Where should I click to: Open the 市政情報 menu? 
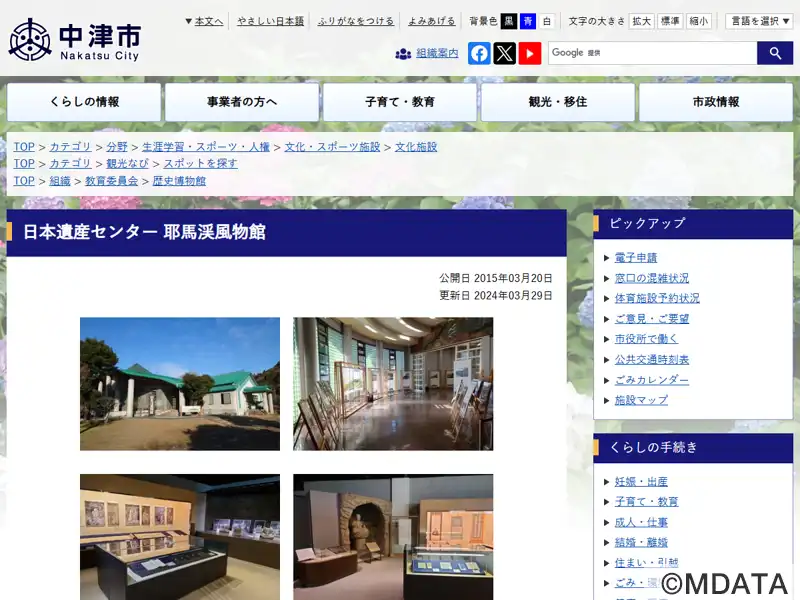[x=716, y=102]
